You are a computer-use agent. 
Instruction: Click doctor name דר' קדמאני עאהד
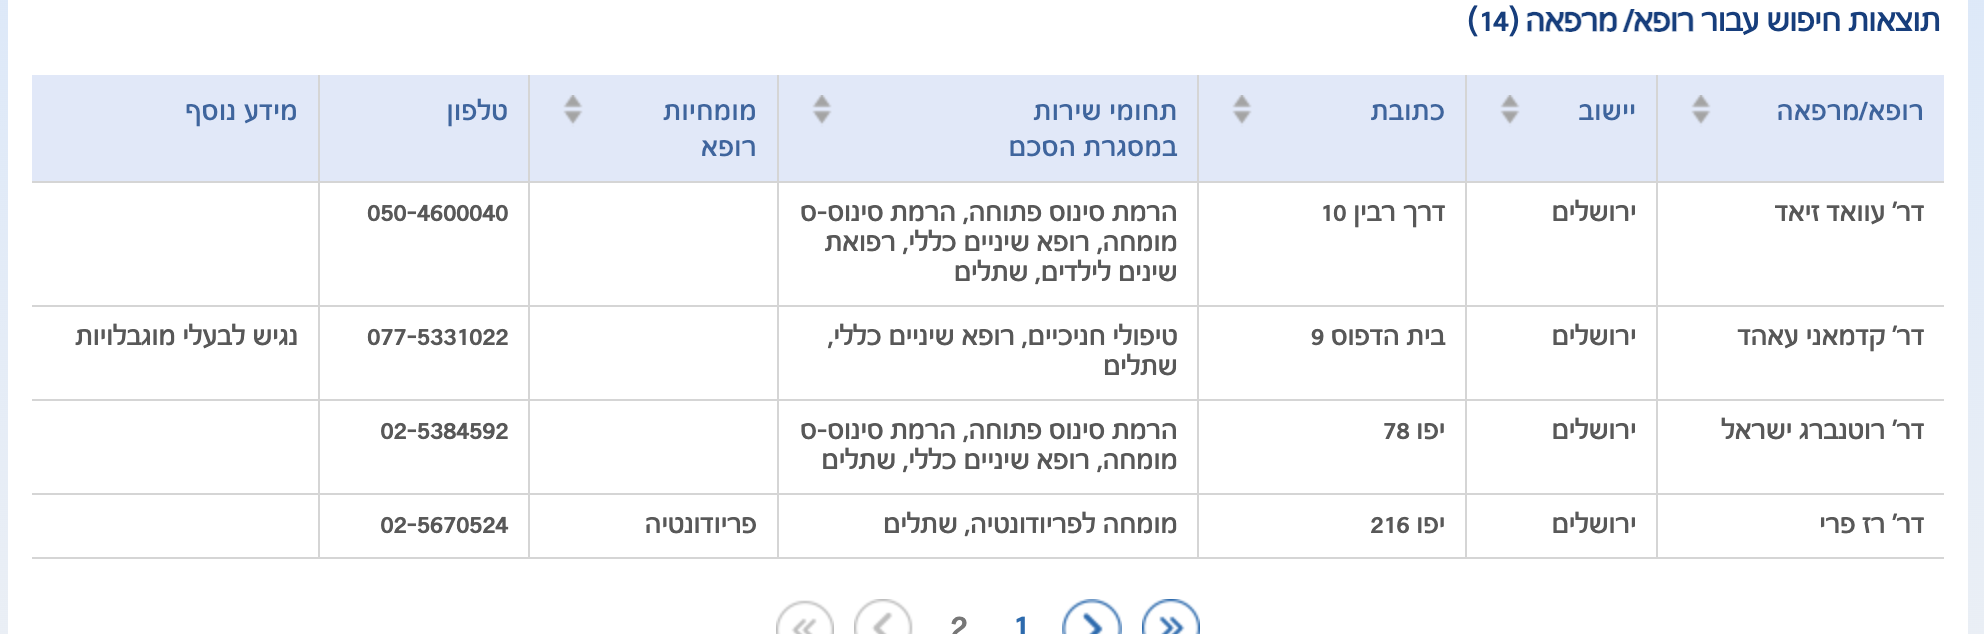point(1830,337)
